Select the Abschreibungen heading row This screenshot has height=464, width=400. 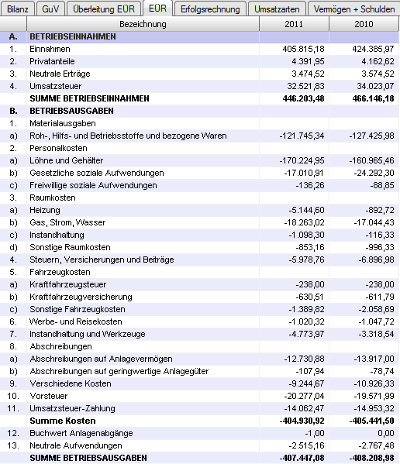(199, 346)
